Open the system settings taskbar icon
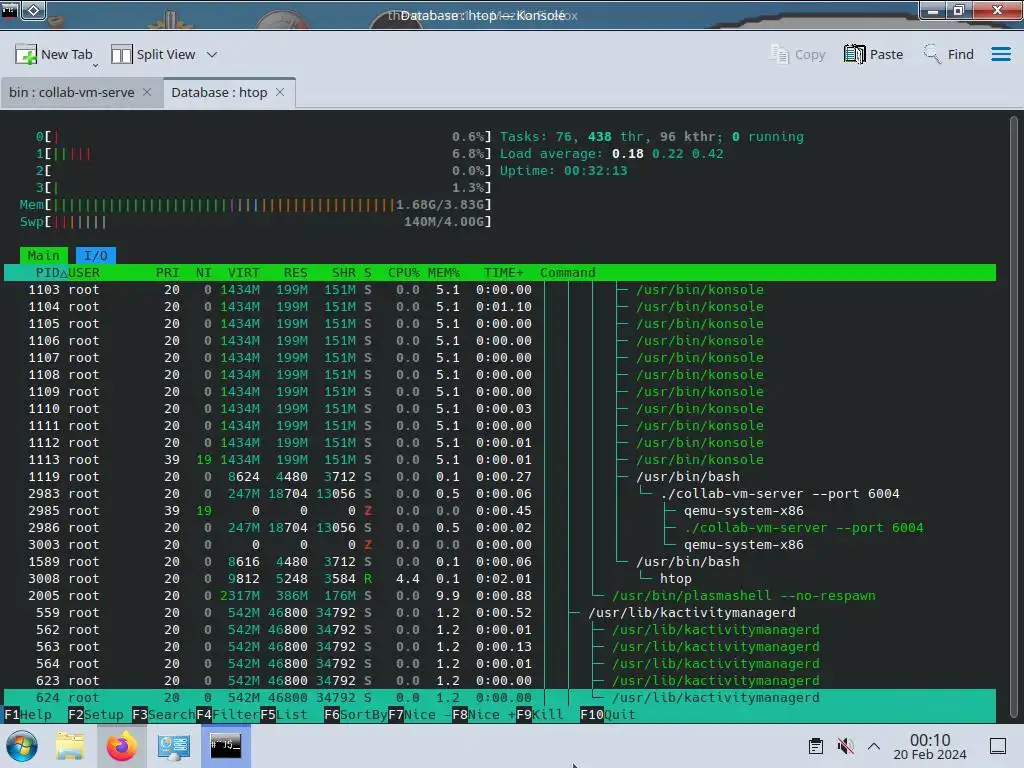This screenshot has height=768, width=1024. (174, 746)
